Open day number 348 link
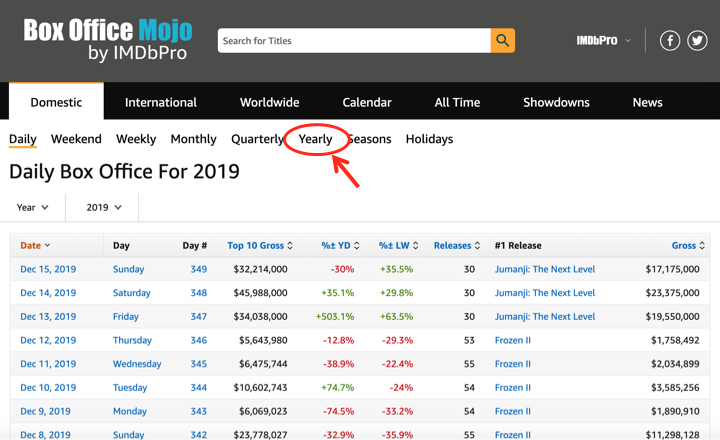This screenshot has width=720, height=440. click(x=199, y=293)
